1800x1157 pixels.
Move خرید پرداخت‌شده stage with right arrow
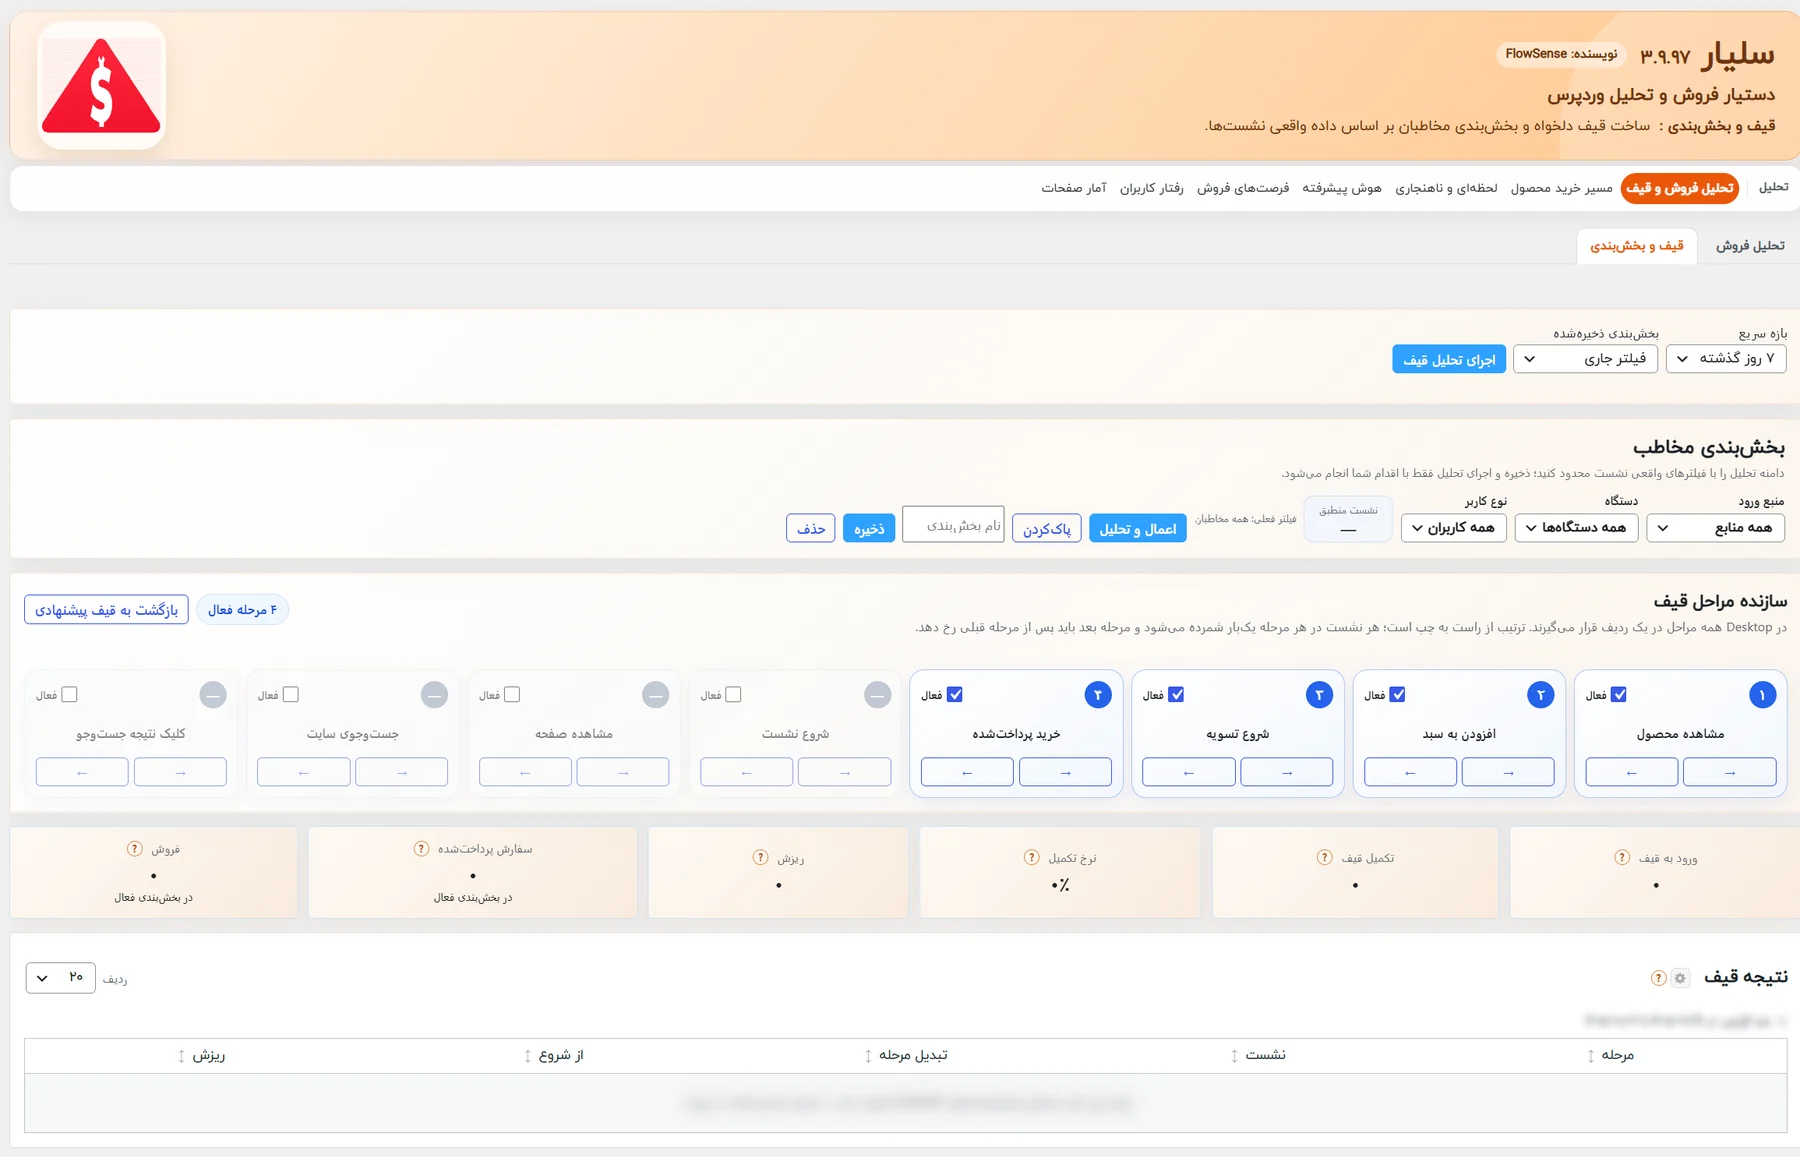(x=1065, y=772)
